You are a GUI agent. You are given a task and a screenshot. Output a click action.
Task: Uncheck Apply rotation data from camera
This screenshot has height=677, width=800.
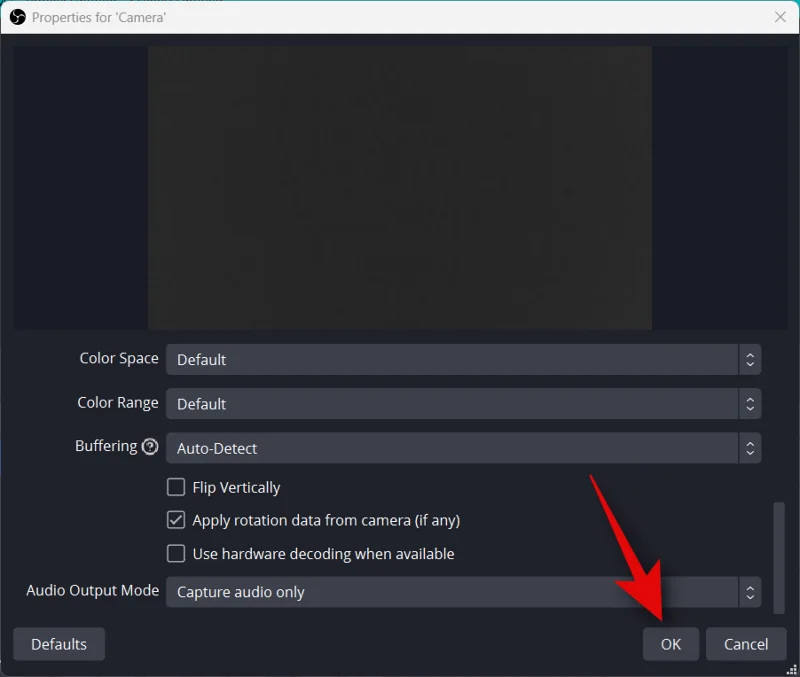(176, 520)
